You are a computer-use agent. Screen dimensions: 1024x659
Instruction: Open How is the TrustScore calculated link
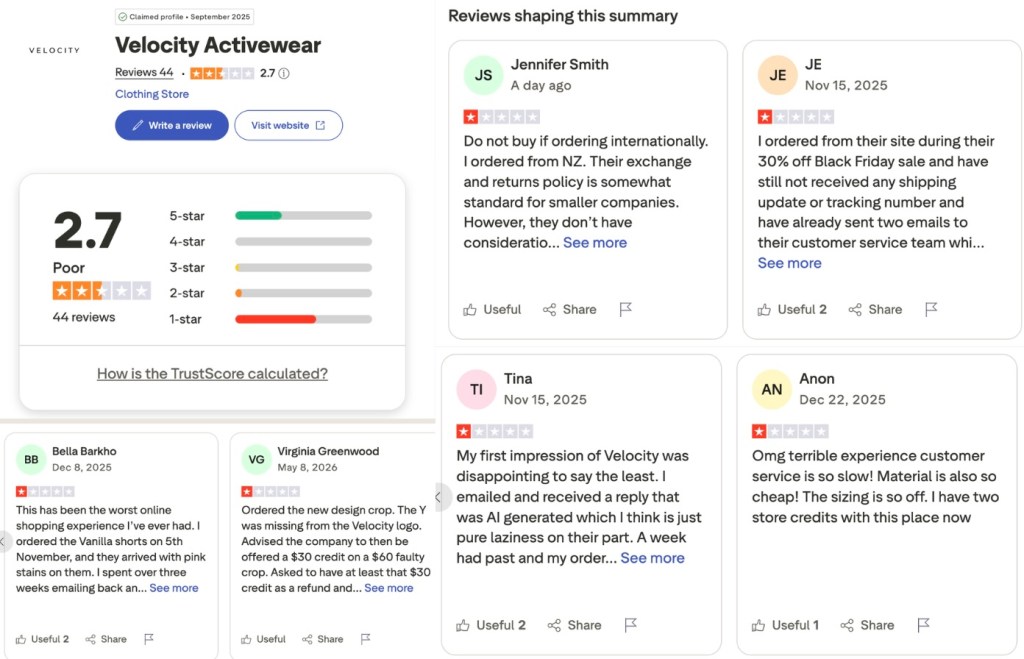pos(212,374)
